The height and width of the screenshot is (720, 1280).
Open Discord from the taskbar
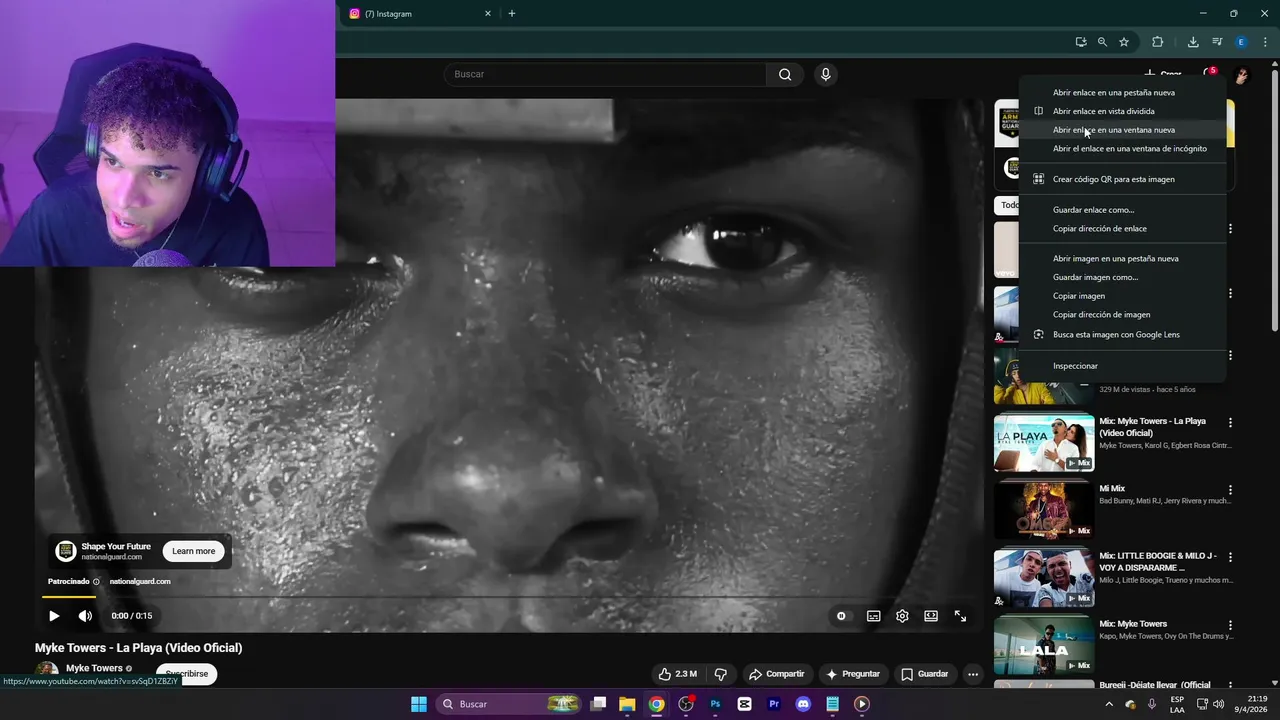[803, 704]
